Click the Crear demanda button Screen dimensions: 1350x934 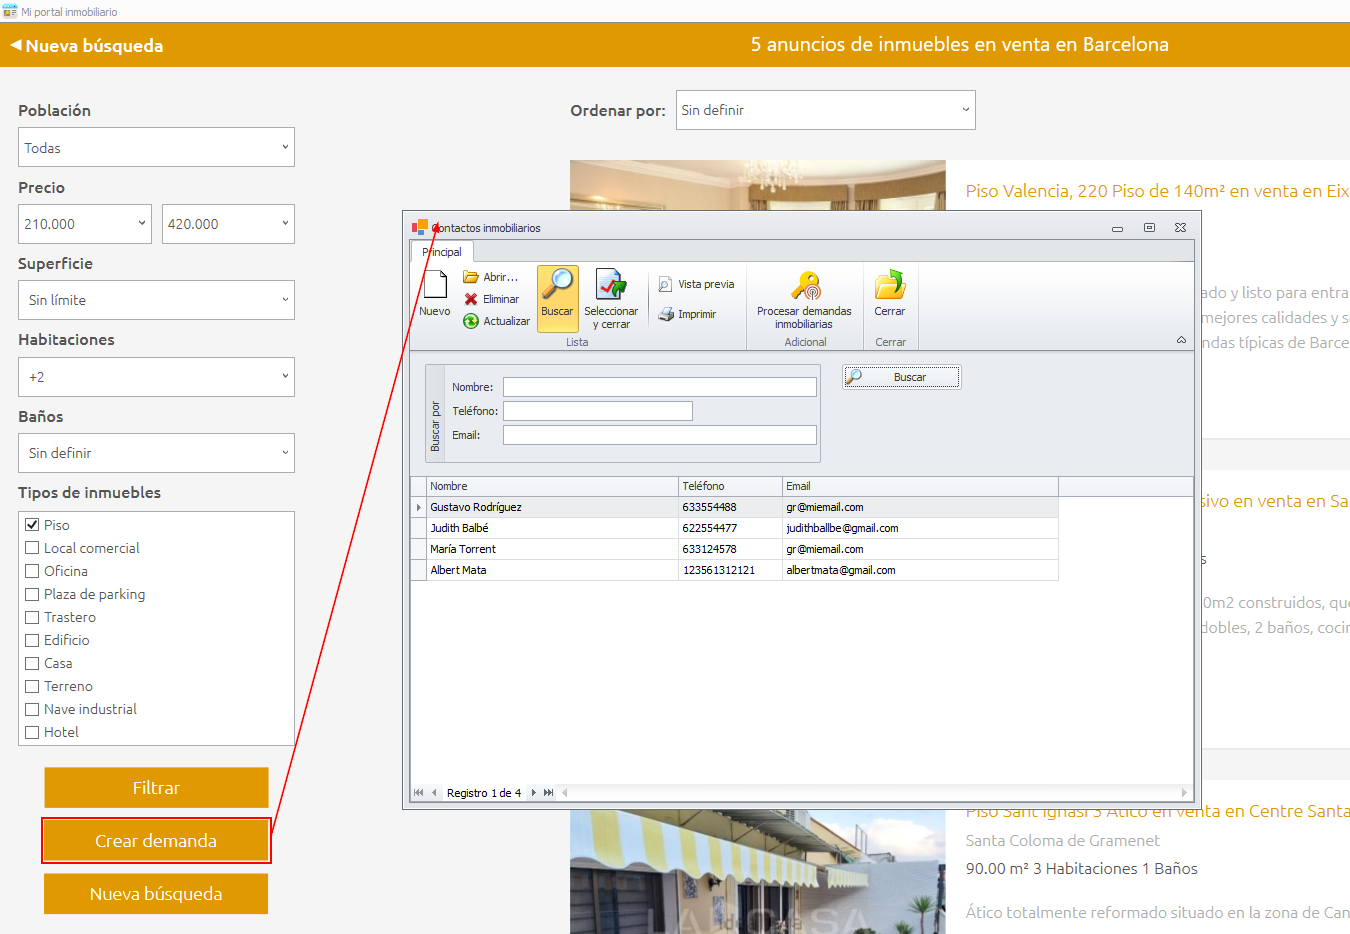(x=156, y=841)
